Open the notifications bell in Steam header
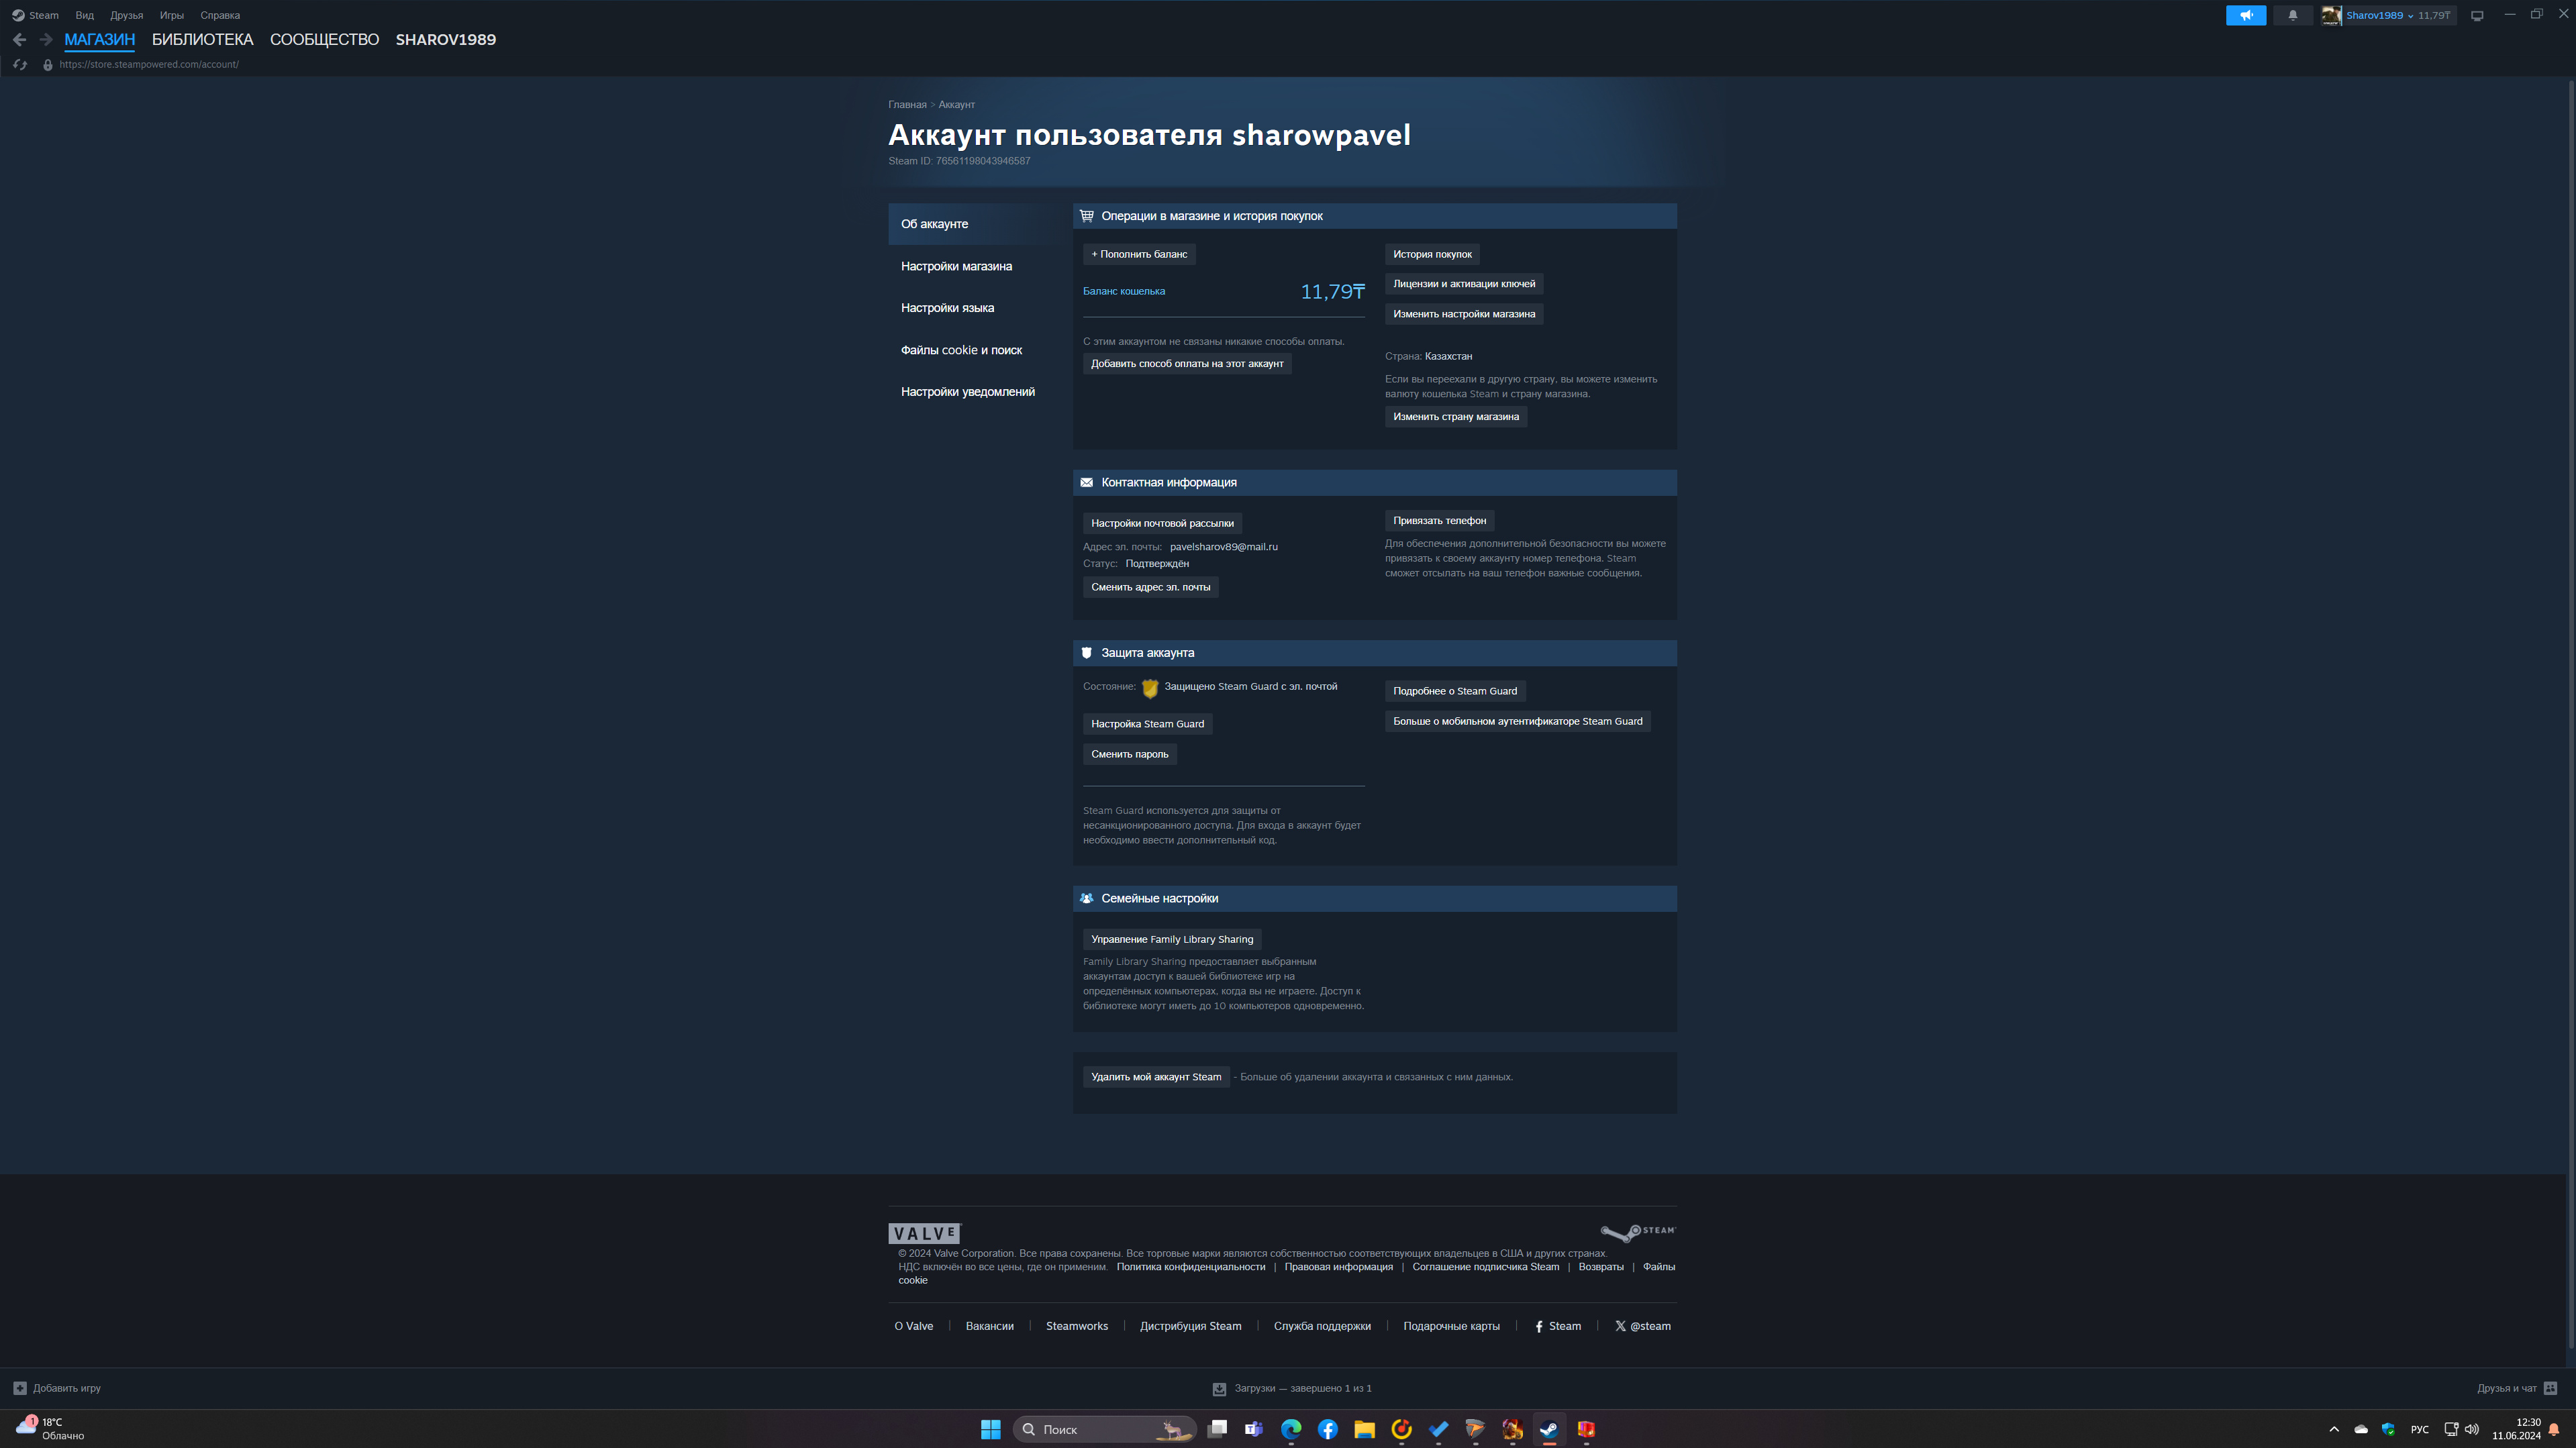 [2293, 15]
